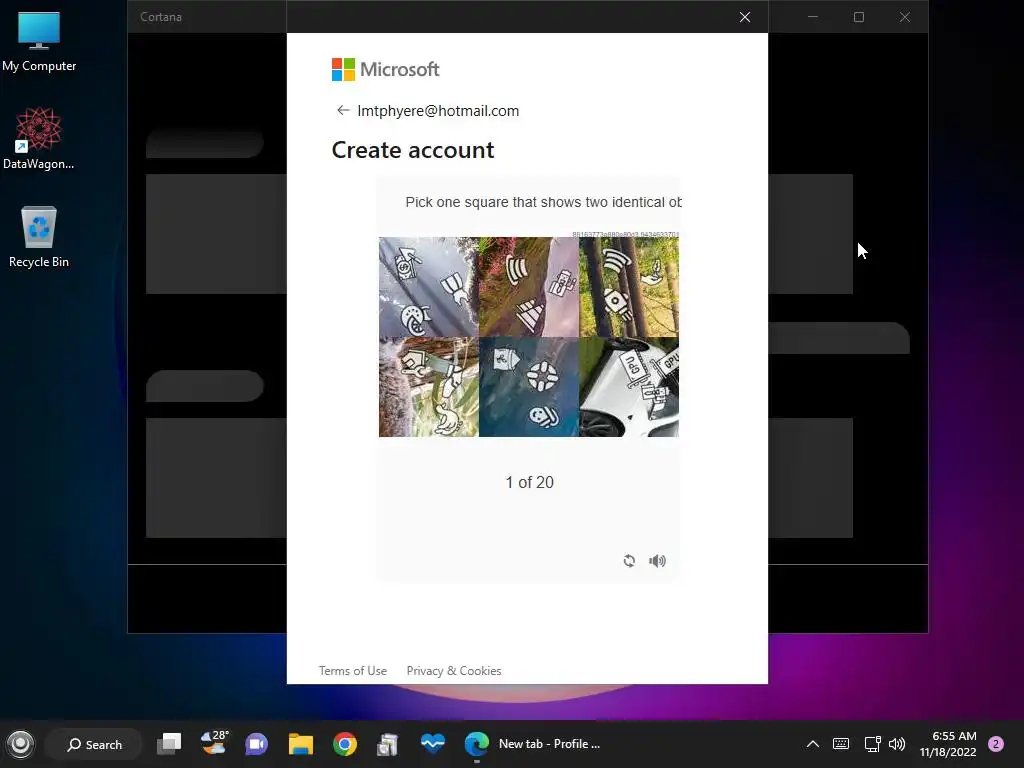
Task: Click the Microsoft logo in the dialog
Action: pyautogui.click(x=385, y=69)
